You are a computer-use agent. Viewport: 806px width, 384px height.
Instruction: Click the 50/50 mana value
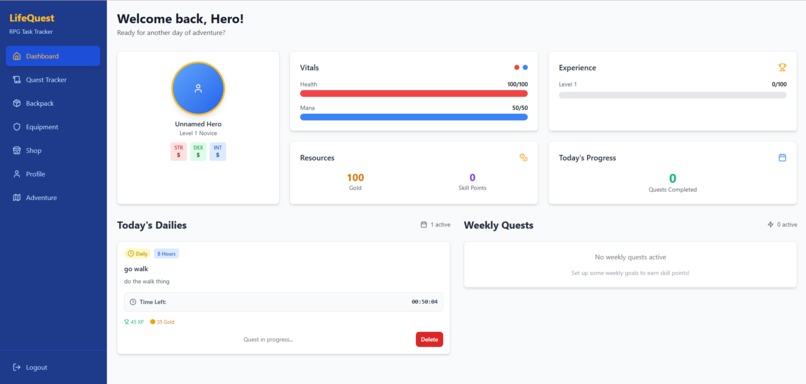520,108
